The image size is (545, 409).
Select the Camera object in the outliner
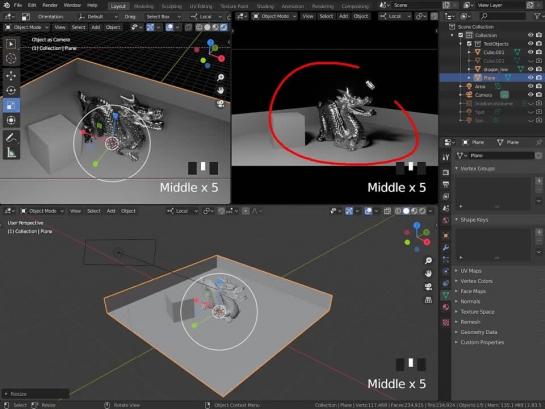point(483,95)
